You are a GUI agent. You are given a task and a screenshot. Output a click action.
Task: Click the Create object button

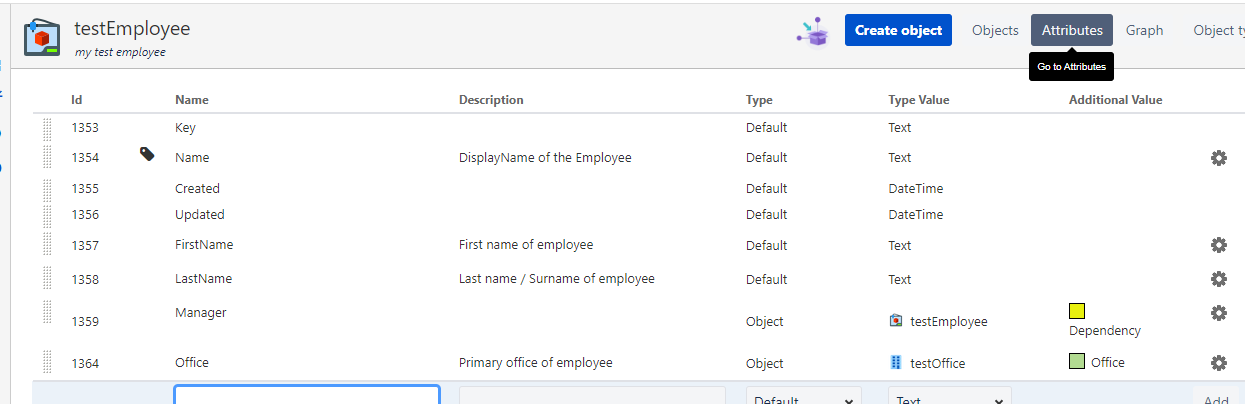click(898, 30)
